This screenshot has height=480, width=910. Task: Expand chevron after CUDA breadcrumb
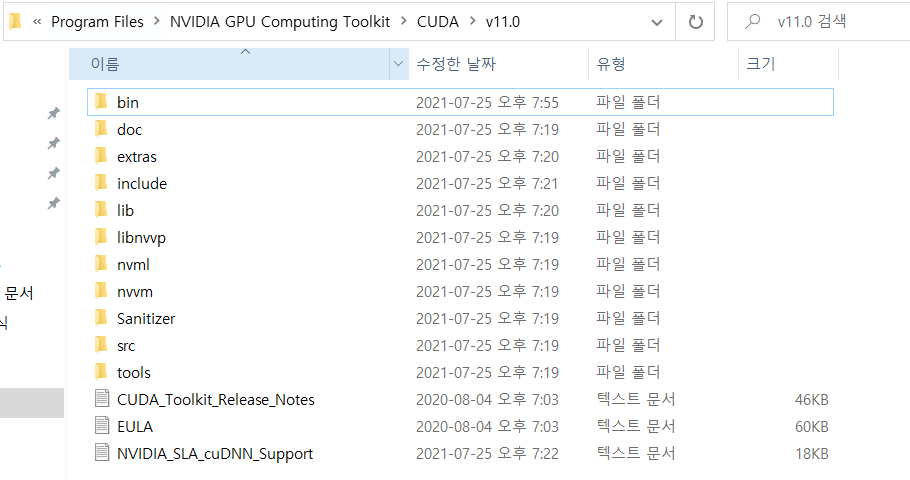click(x=473, y=21)
